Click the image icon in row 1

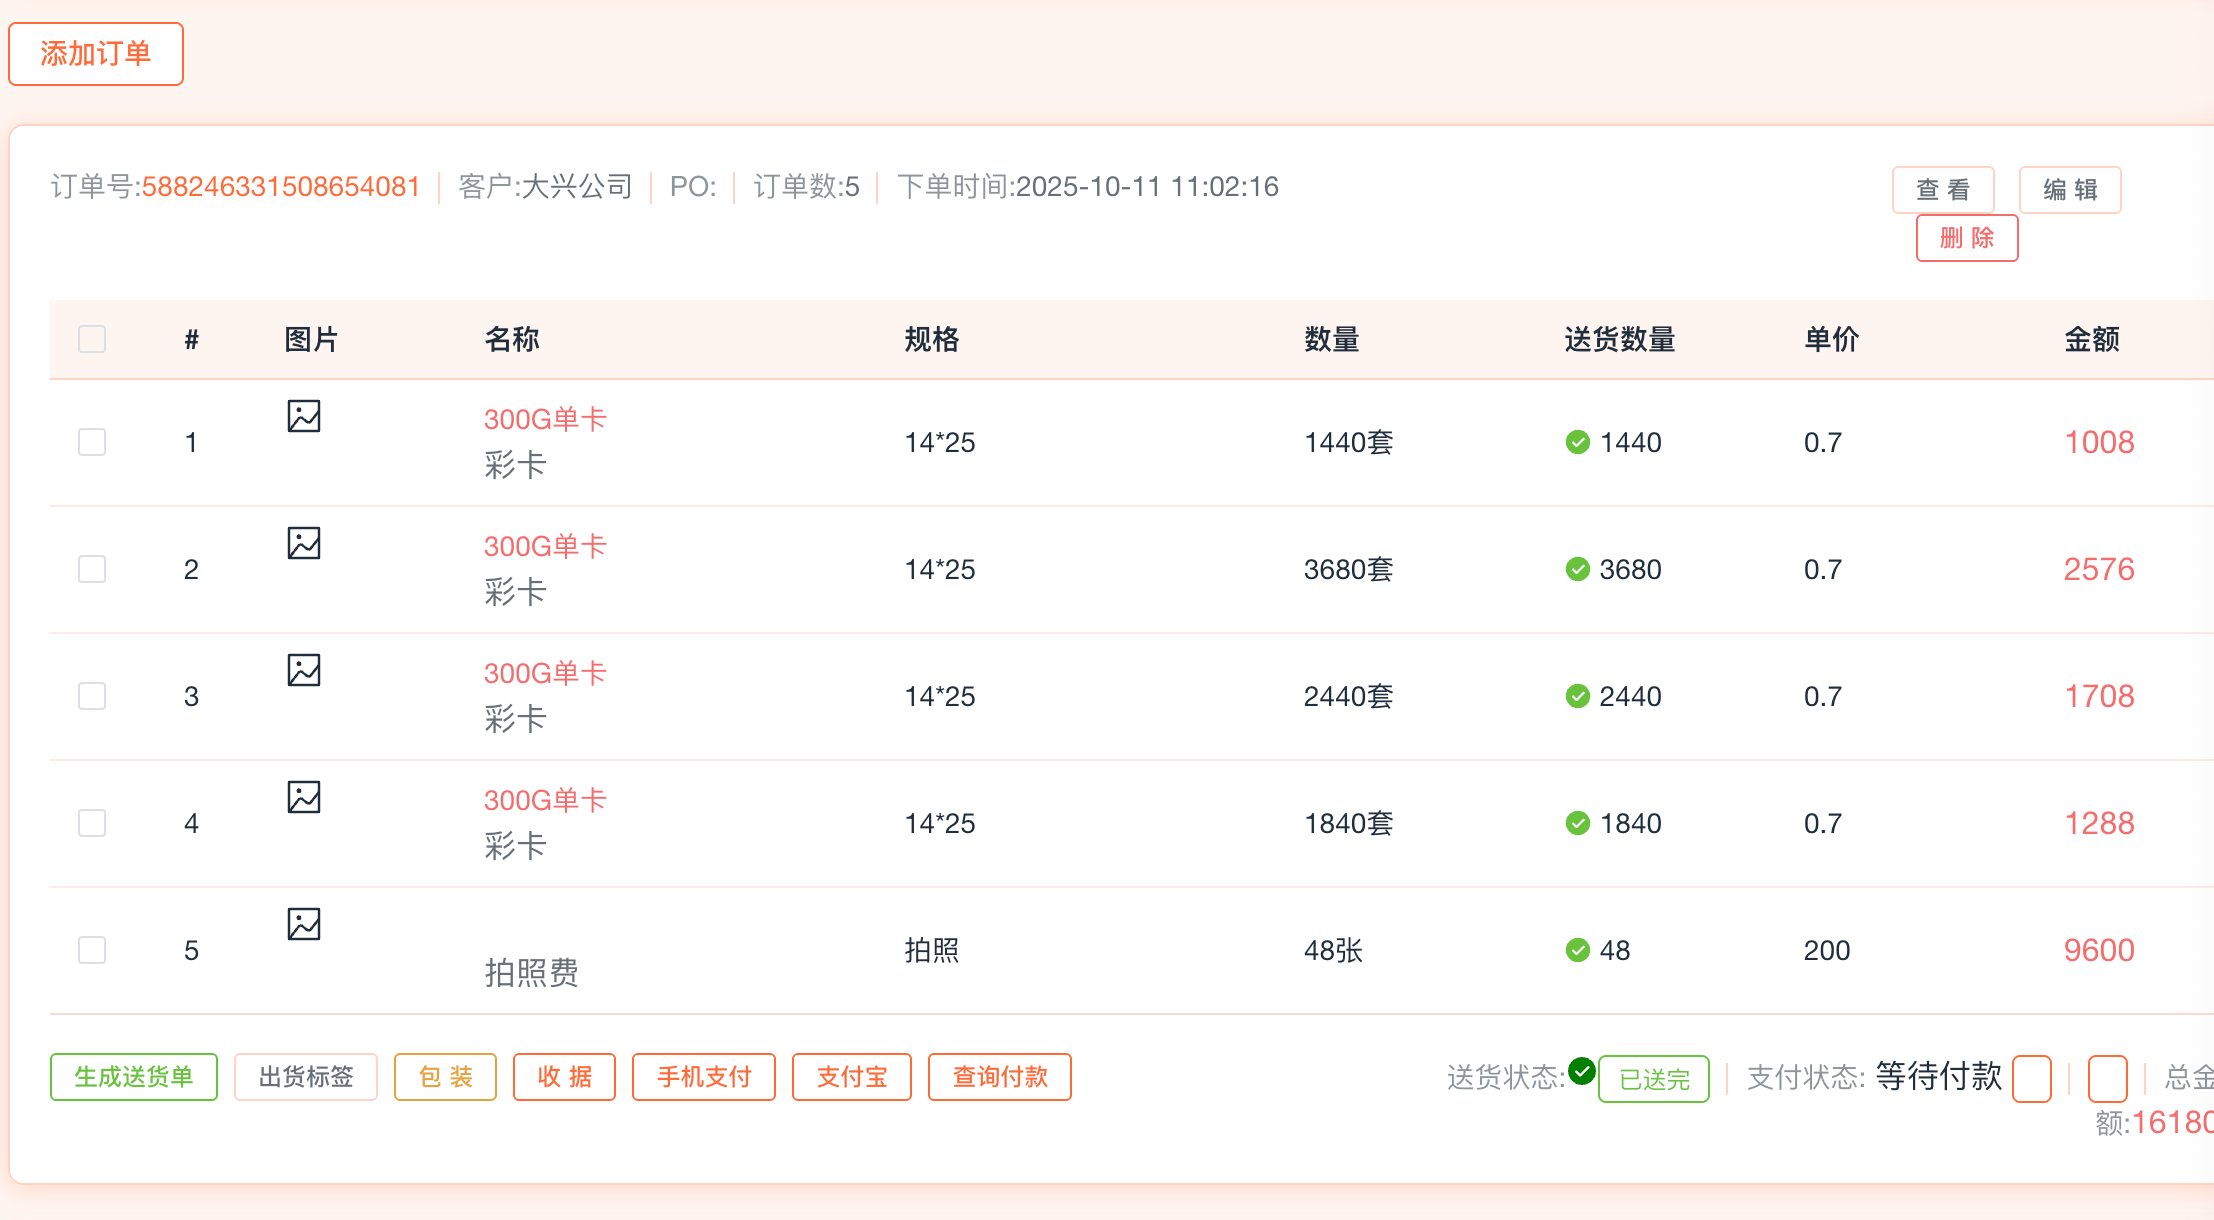pos(304,416)
